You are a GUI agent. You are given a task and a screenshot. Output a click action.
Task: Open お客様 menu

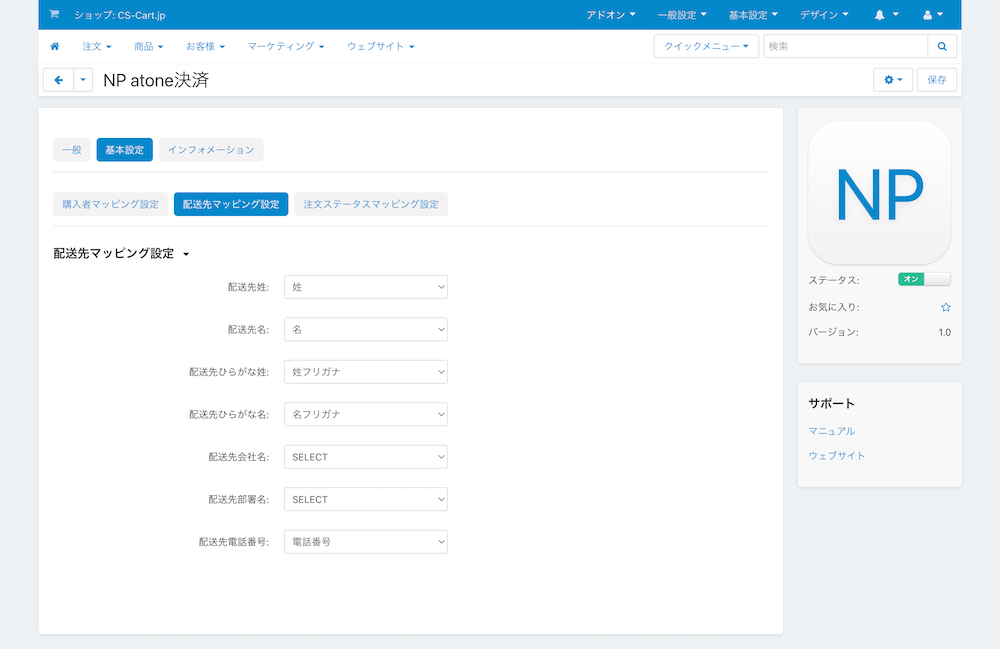pyautogui.click(x=205, y=47)
